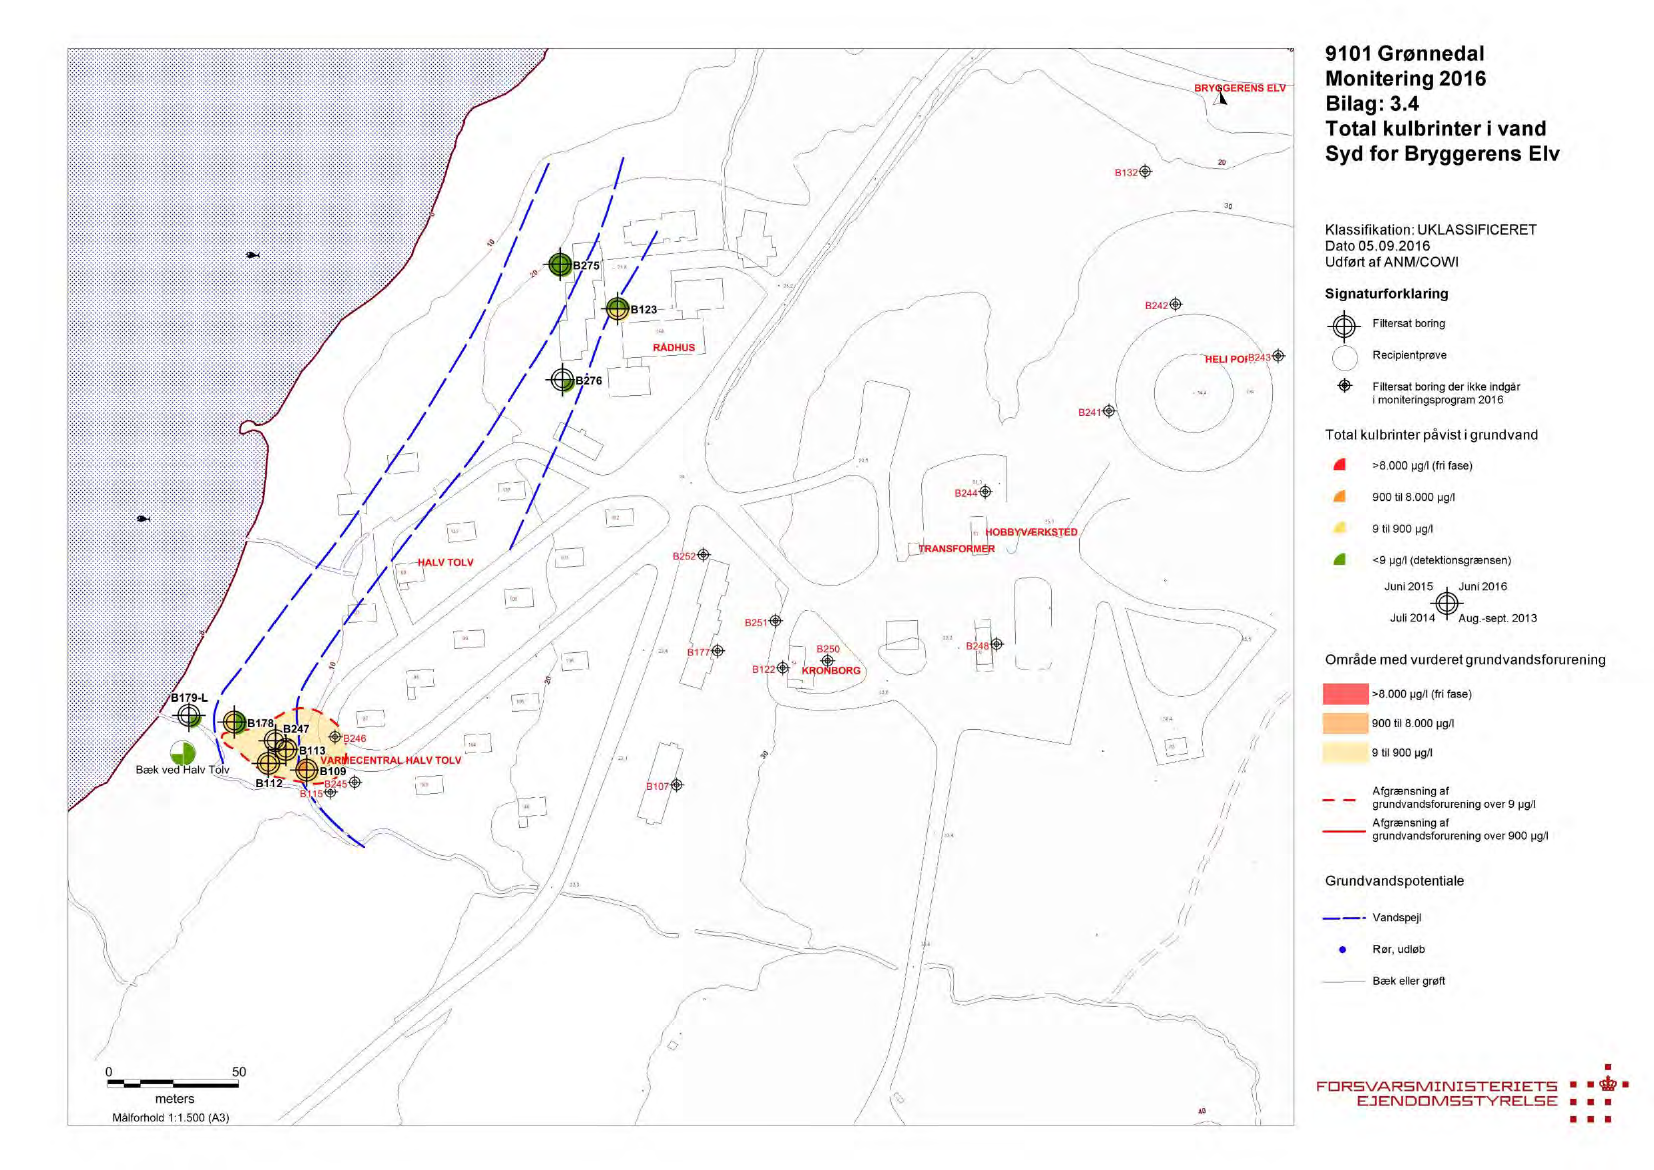This screenshot has width=1654, height=1170.
Task: Click the orange 900 til 8.000 µg/l wedge
Action: 1340,496
